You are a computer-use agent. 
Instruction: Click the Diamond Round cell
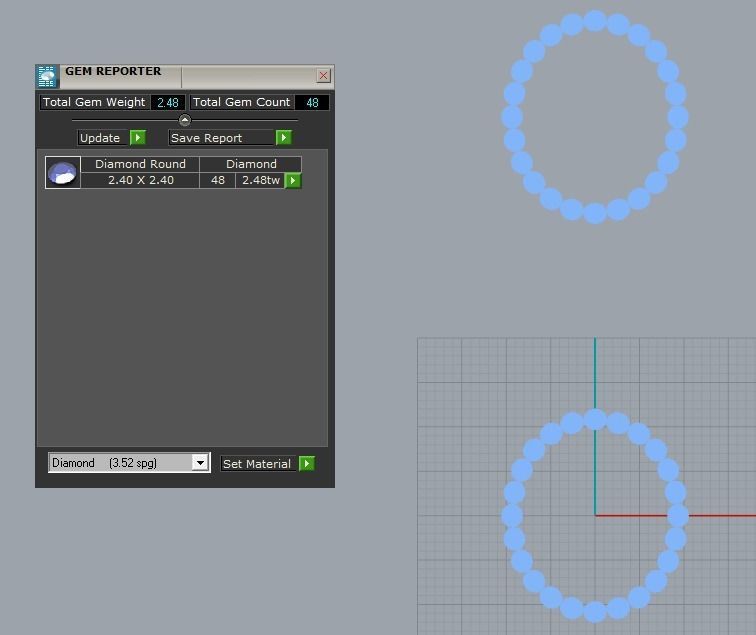pyautogui.click(x=140, y=164)
